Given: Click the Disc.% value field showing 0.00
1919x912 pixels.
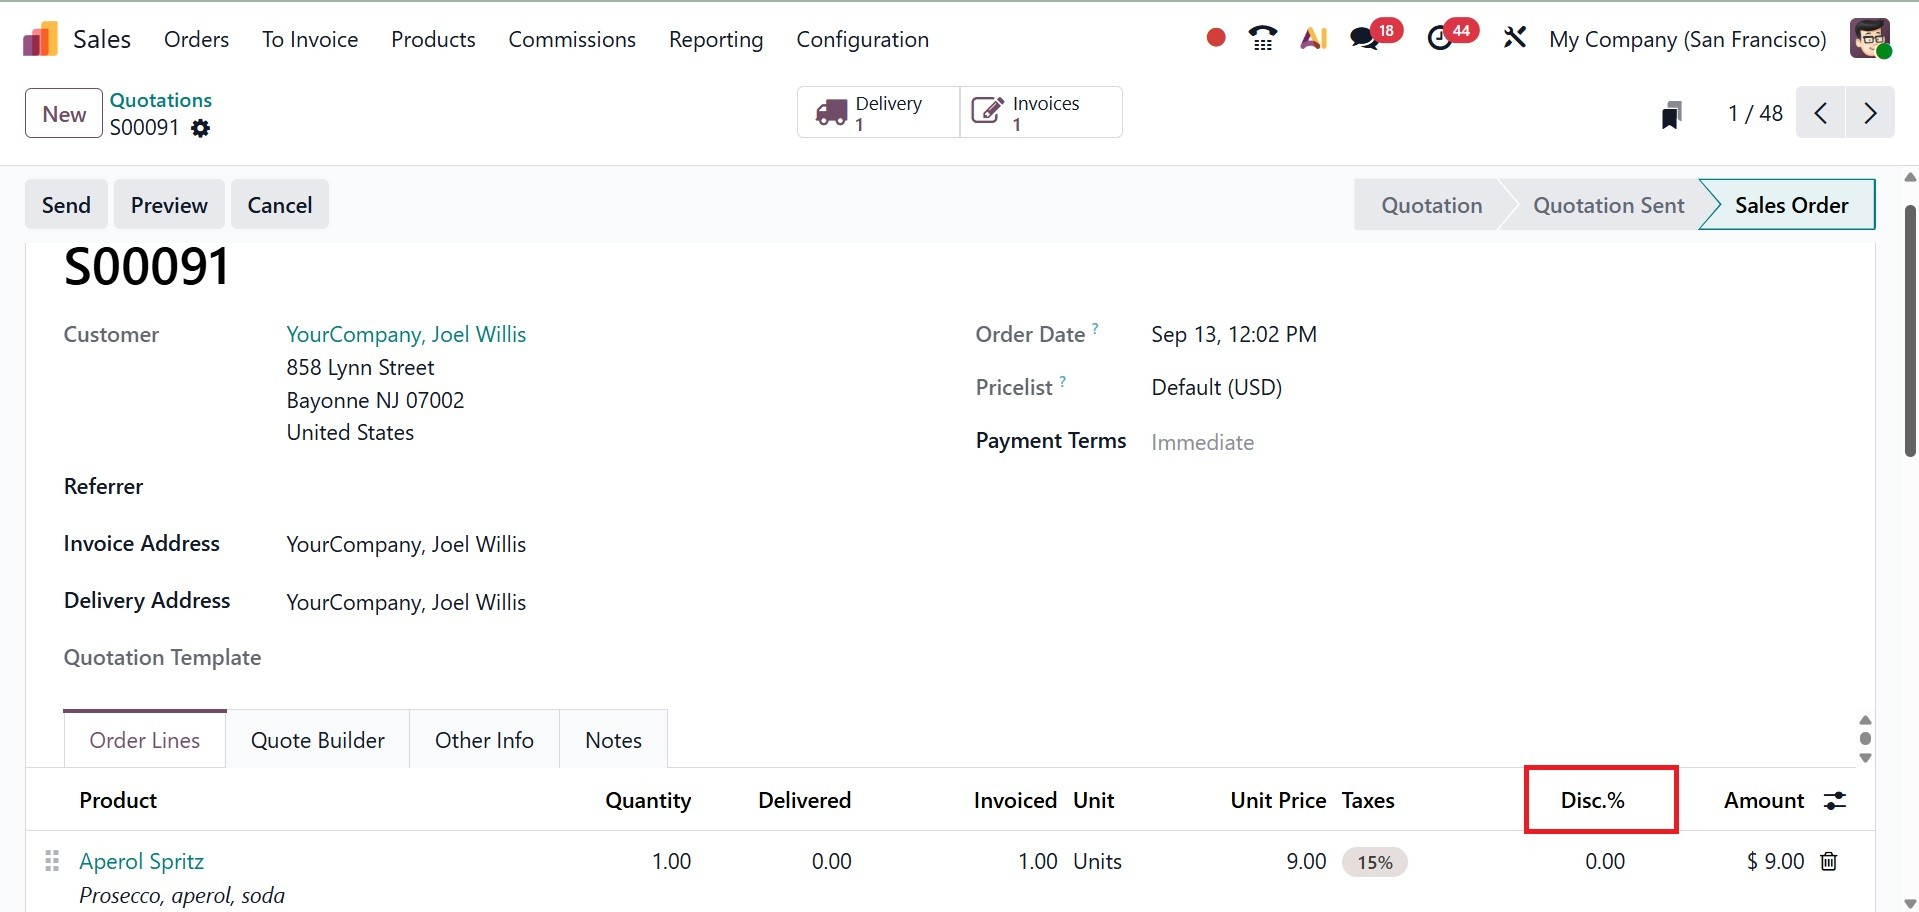Looking at the screenshot, I should [1605, 861].
